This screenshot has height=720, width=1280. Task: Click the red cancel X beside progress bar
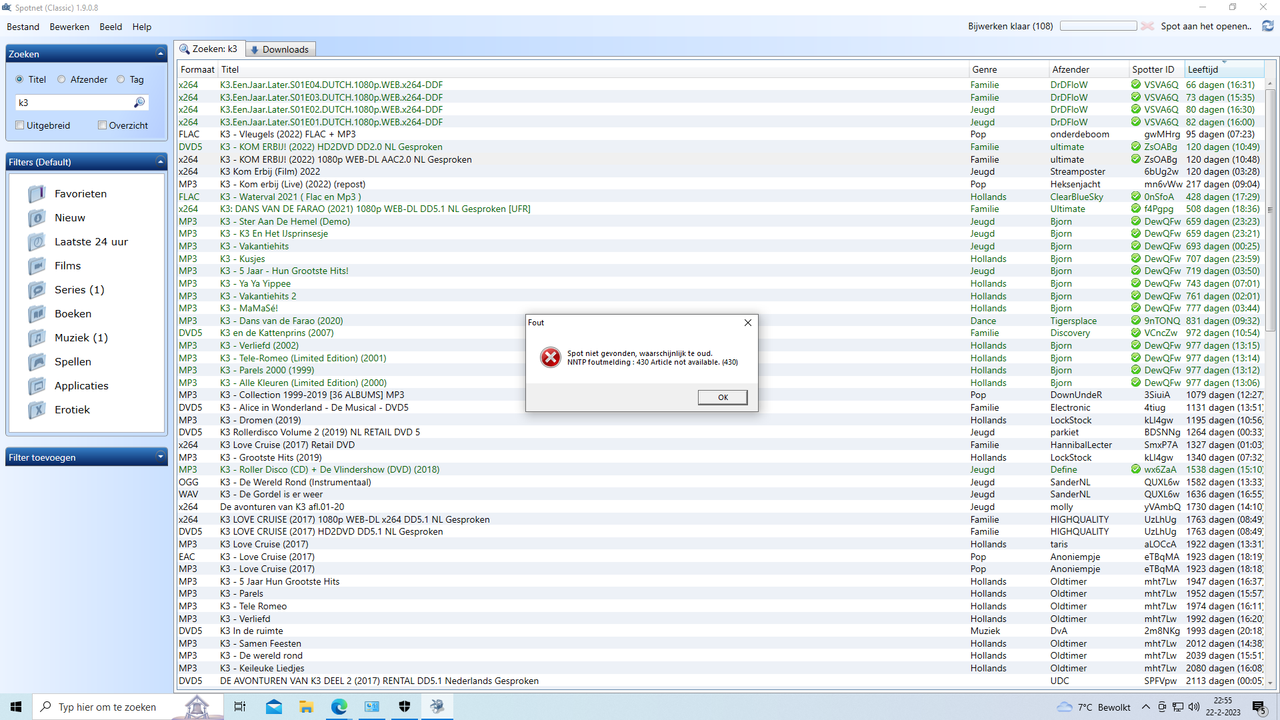1148,27
